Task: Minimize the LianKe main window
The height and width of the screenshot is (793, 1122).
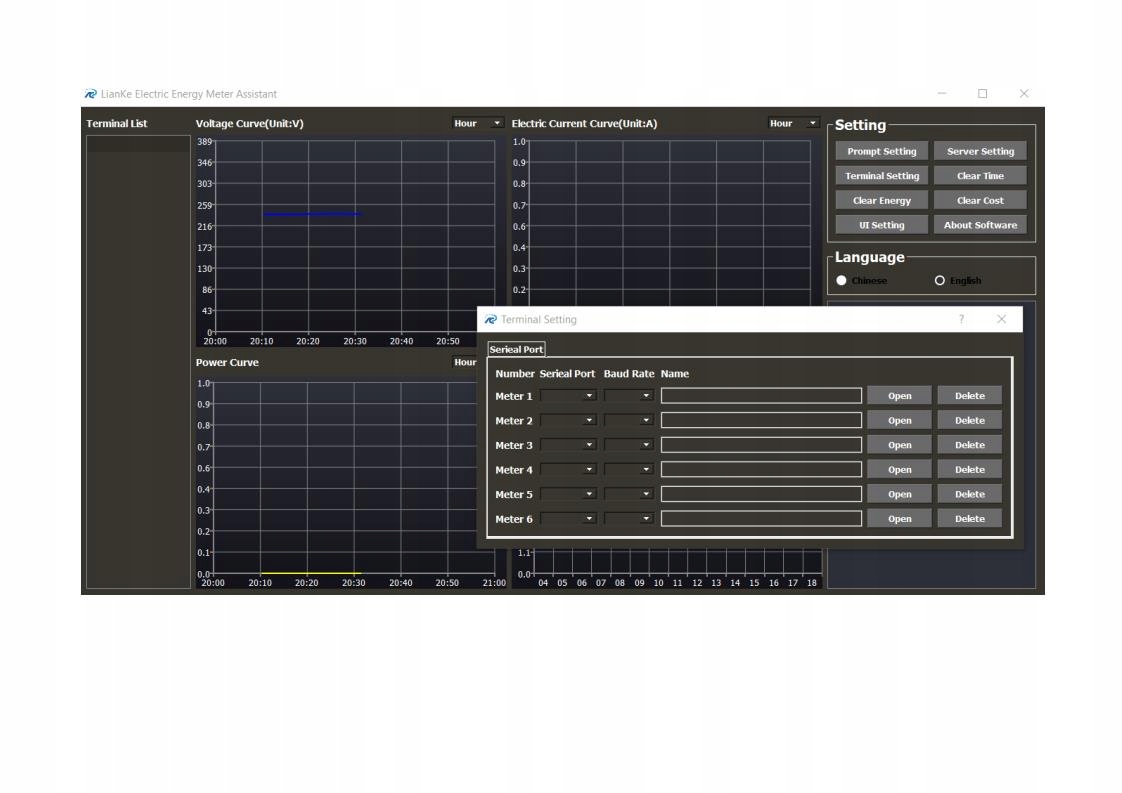Action: click(x=942, y=94)
